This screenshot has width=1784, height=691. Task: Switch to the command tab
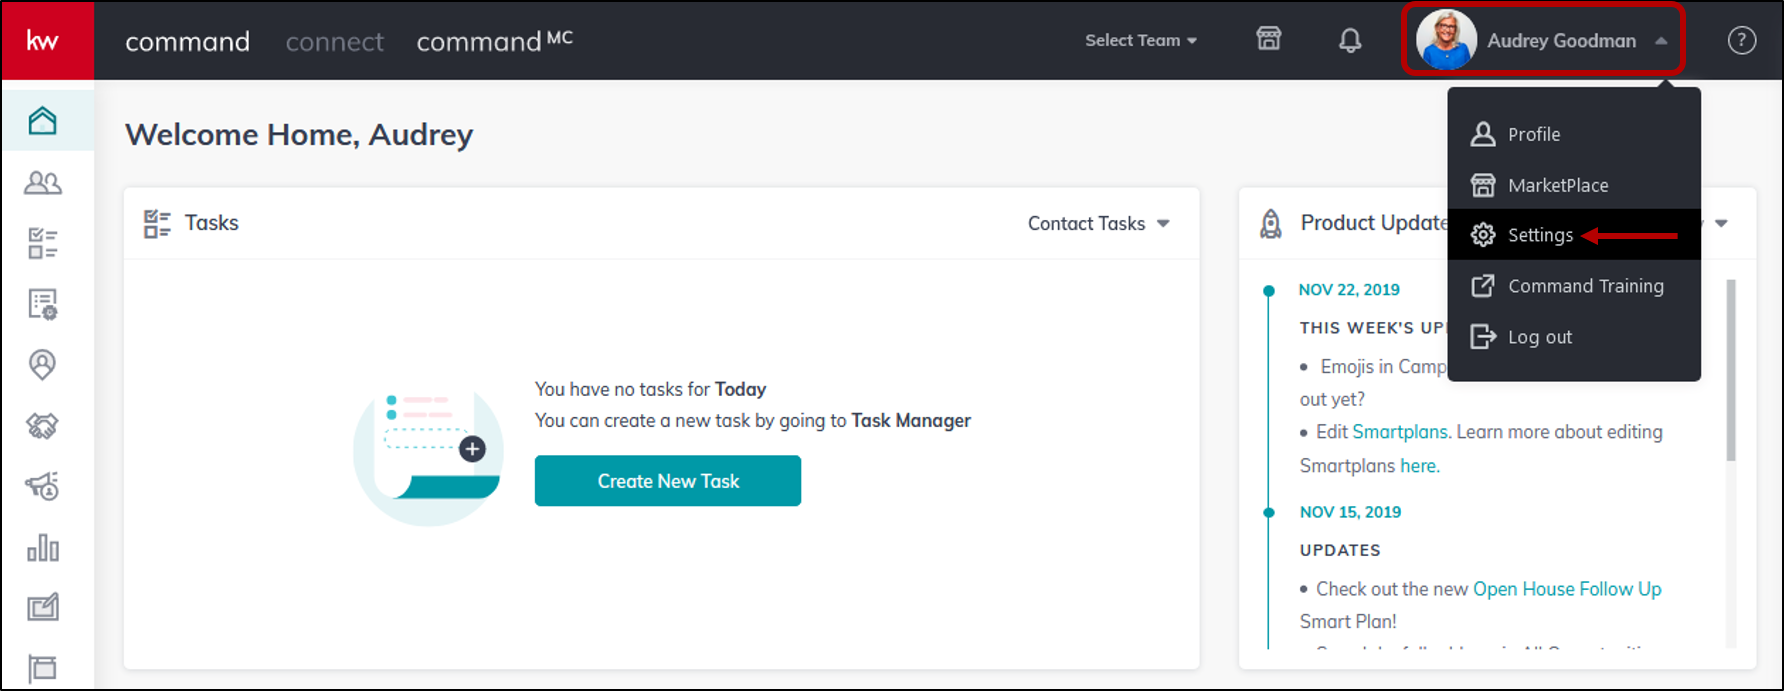point(187,41)
